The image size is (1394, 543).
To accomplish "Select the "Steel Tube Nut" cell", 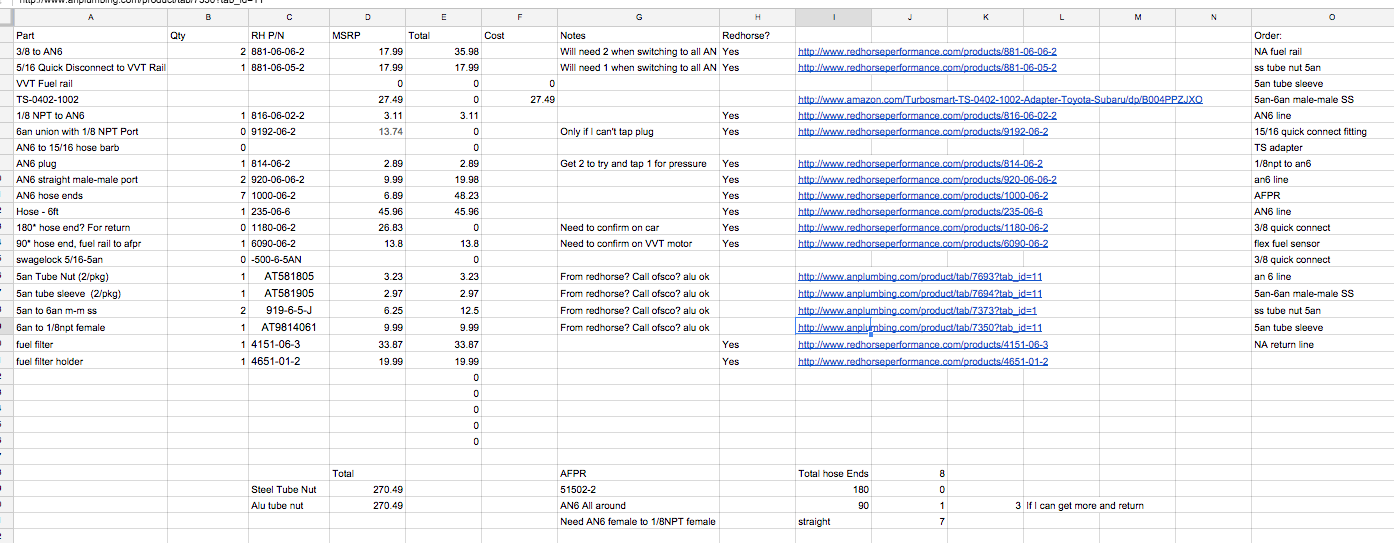I will pos(282,489).
